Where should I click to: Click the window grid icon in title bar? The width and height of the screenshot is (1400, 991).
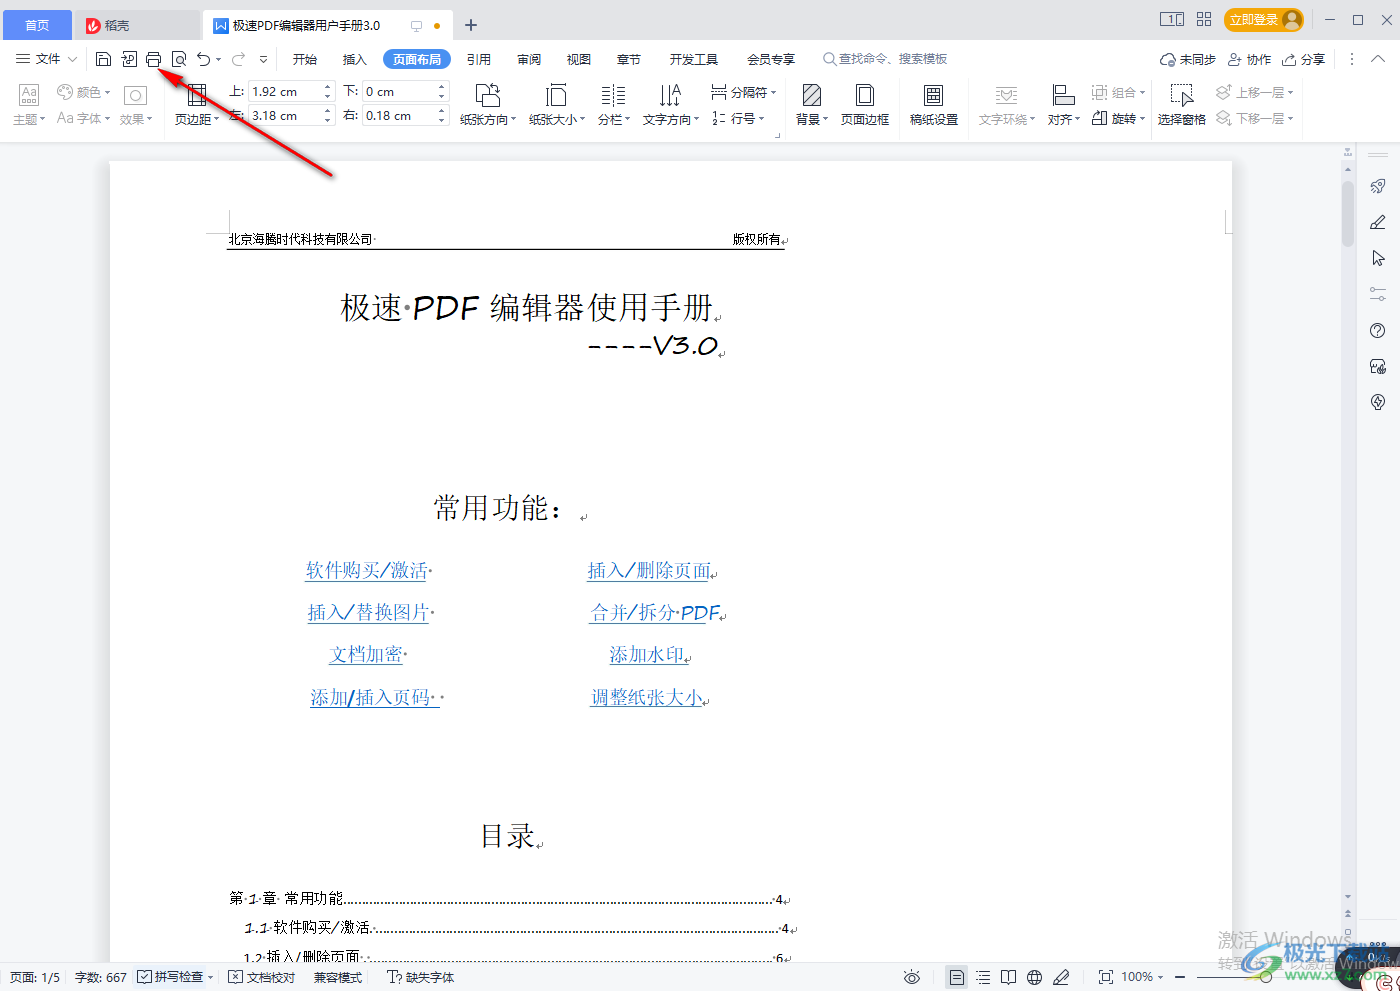coord(1204,19)
